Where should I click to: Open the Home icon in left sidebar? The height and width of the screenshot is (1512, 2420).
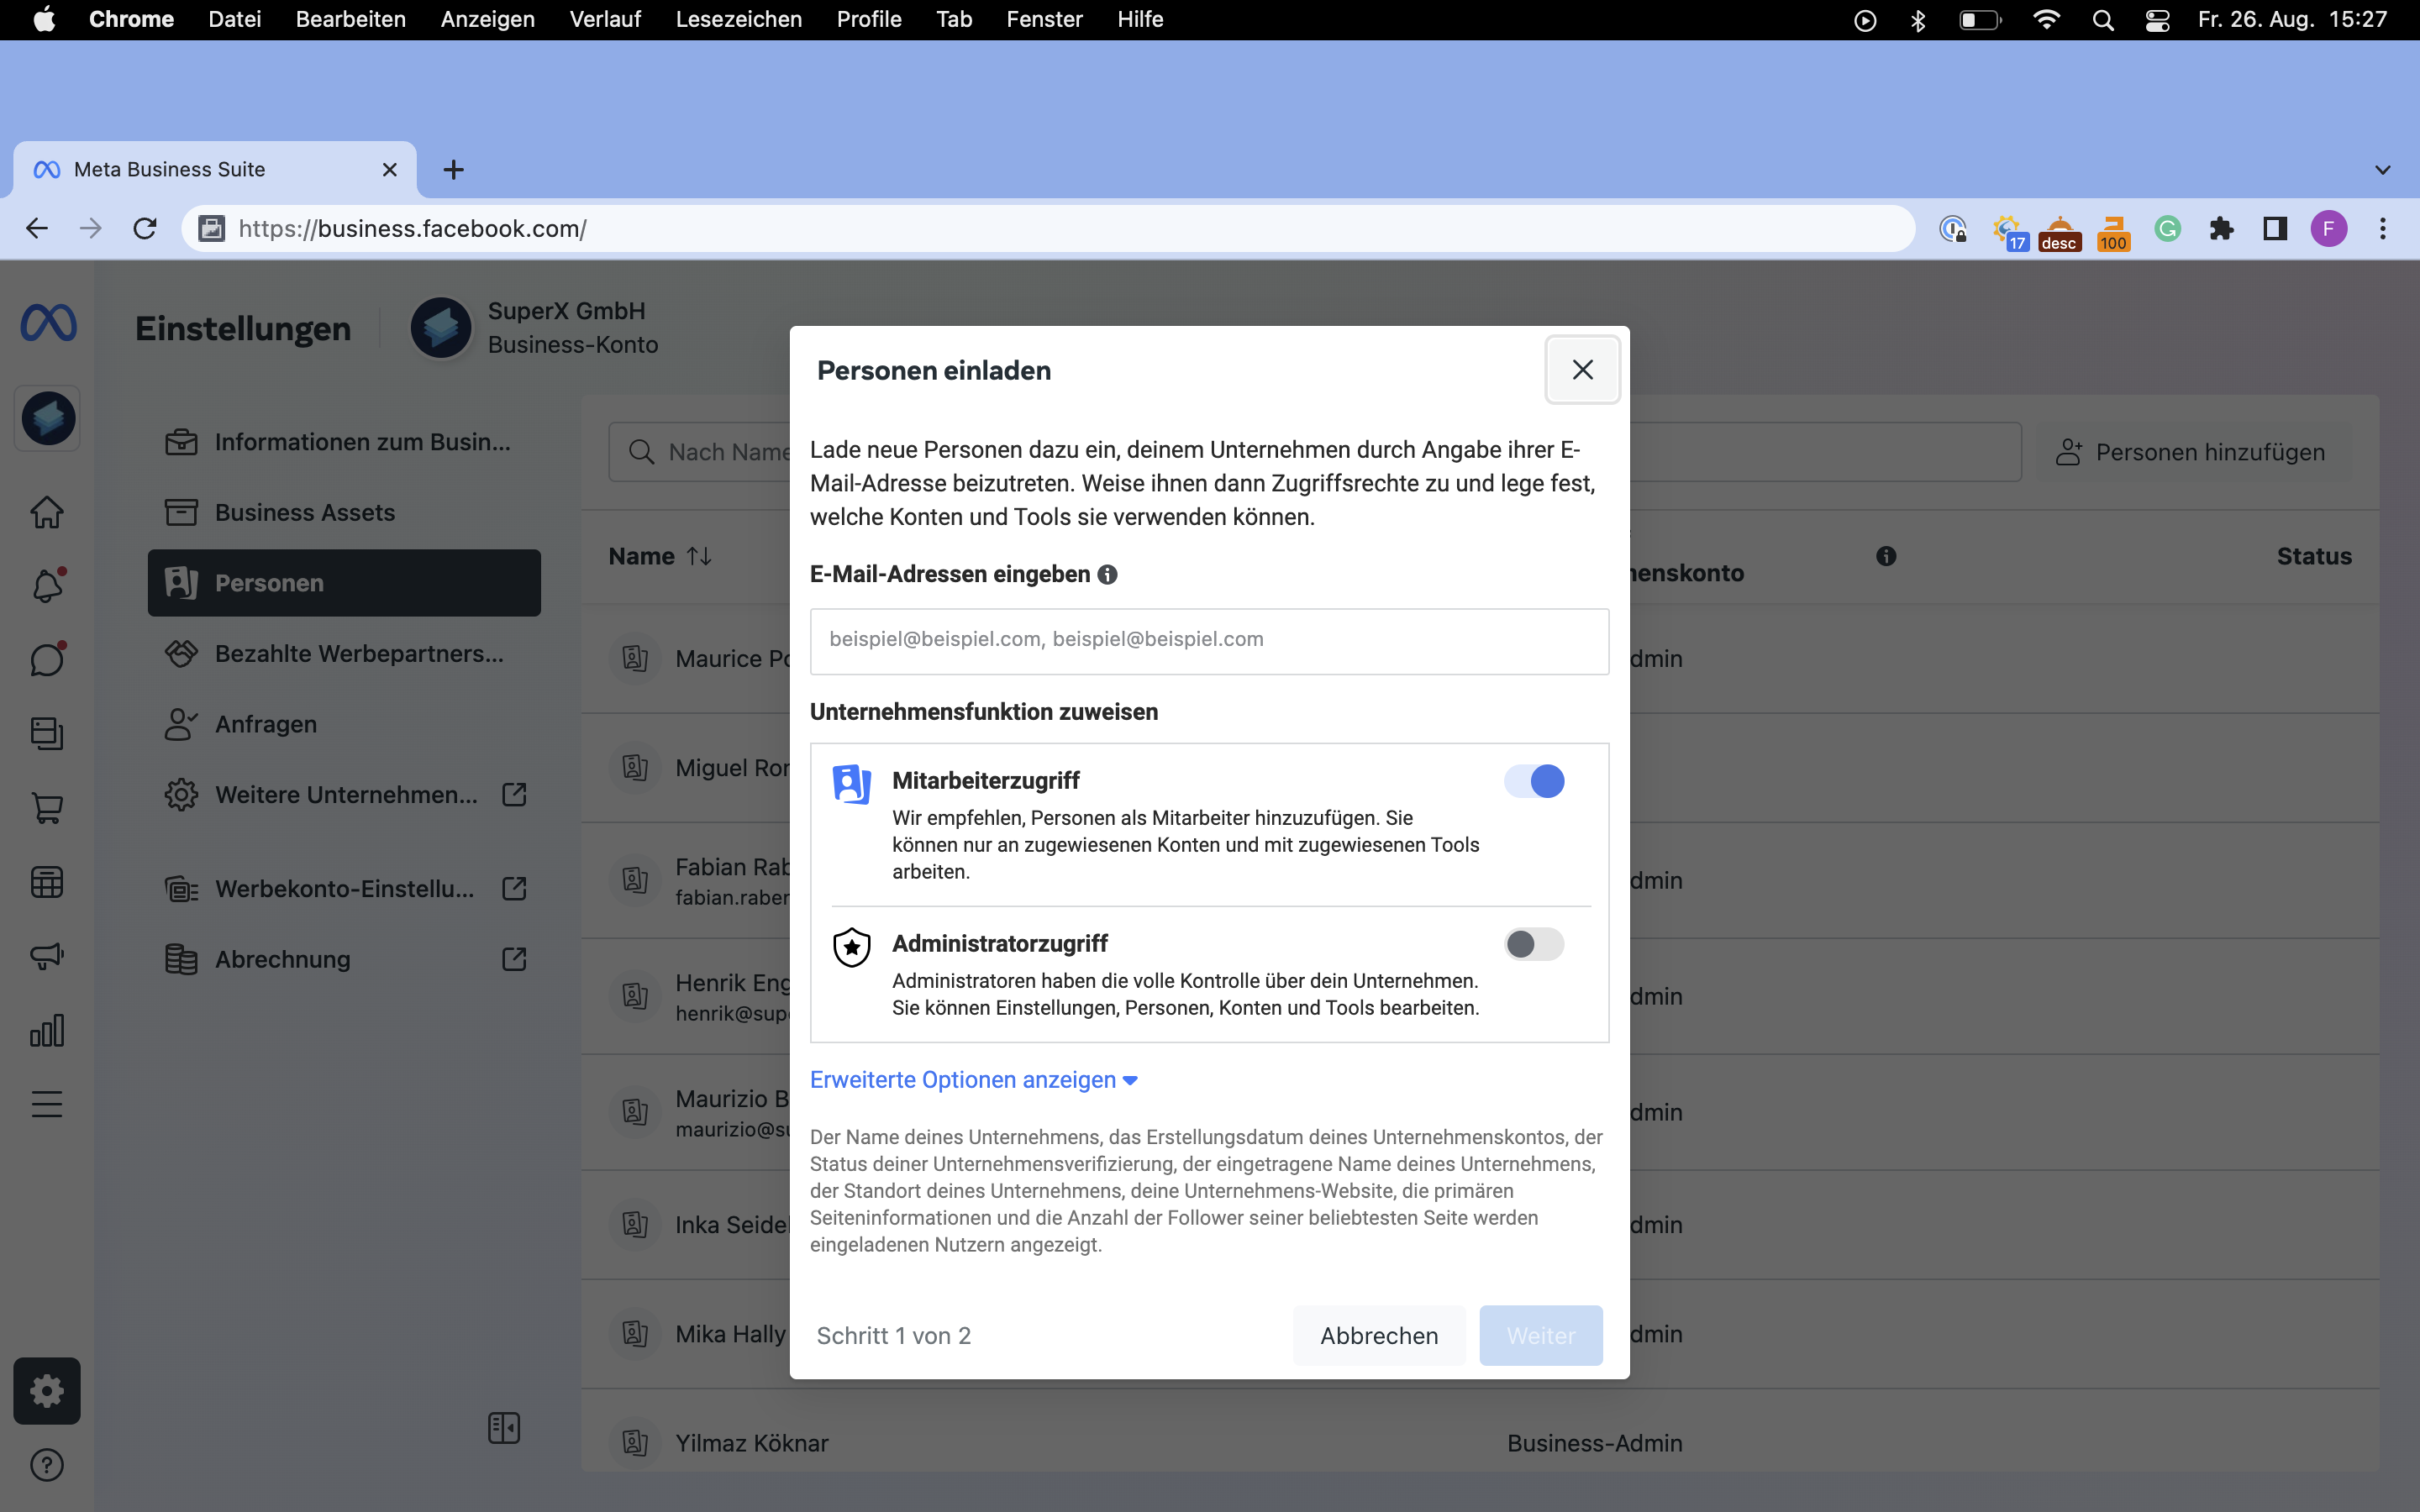(x=47, y=512)
